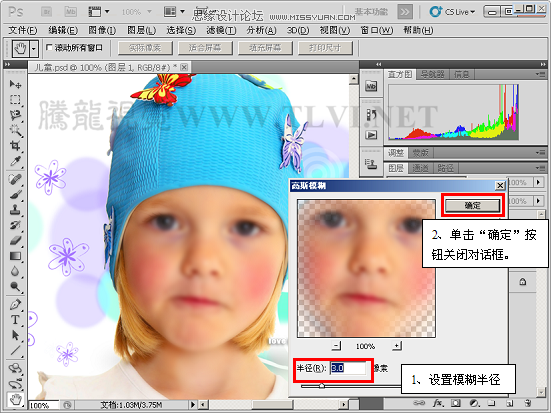
Task: Select the Hand tool in the toolbox
Action: click(x=15, y=399)
